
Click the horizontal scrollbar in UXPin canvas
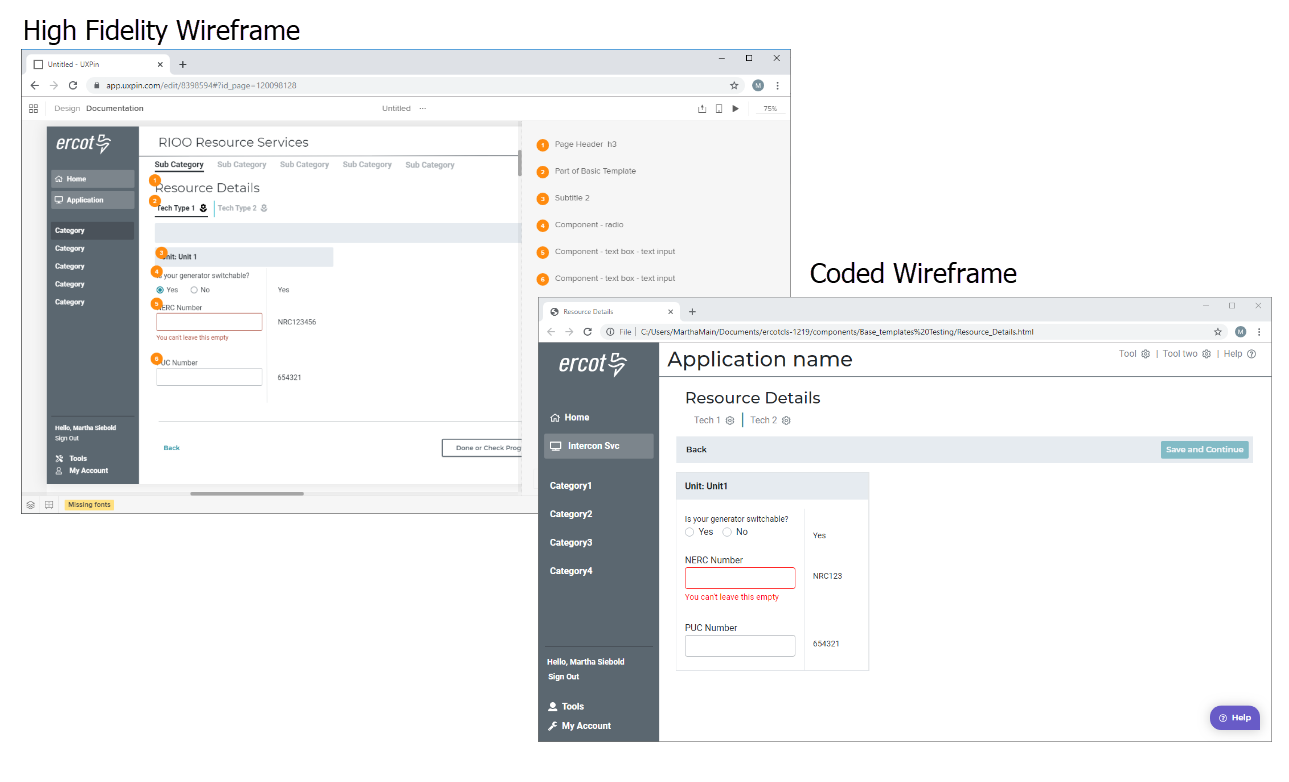coord(247,493)
